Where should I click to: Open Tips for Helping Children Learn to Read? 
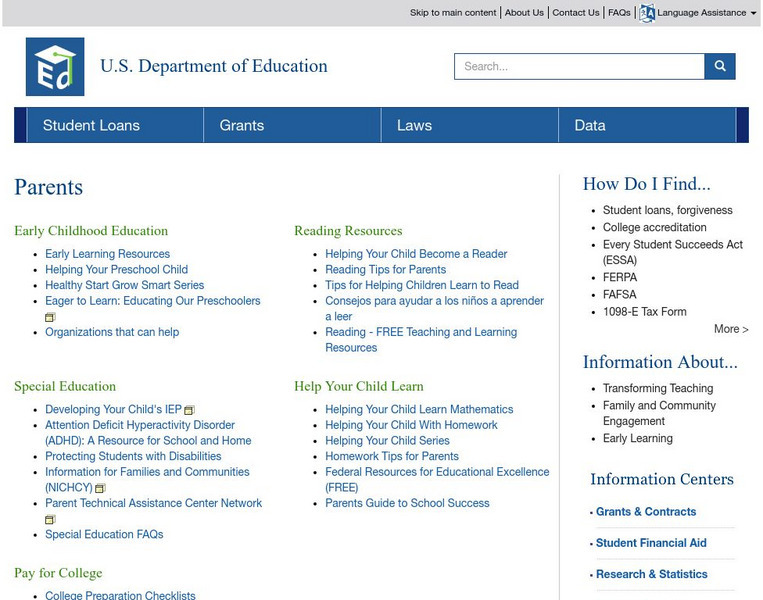pos(422,285)
